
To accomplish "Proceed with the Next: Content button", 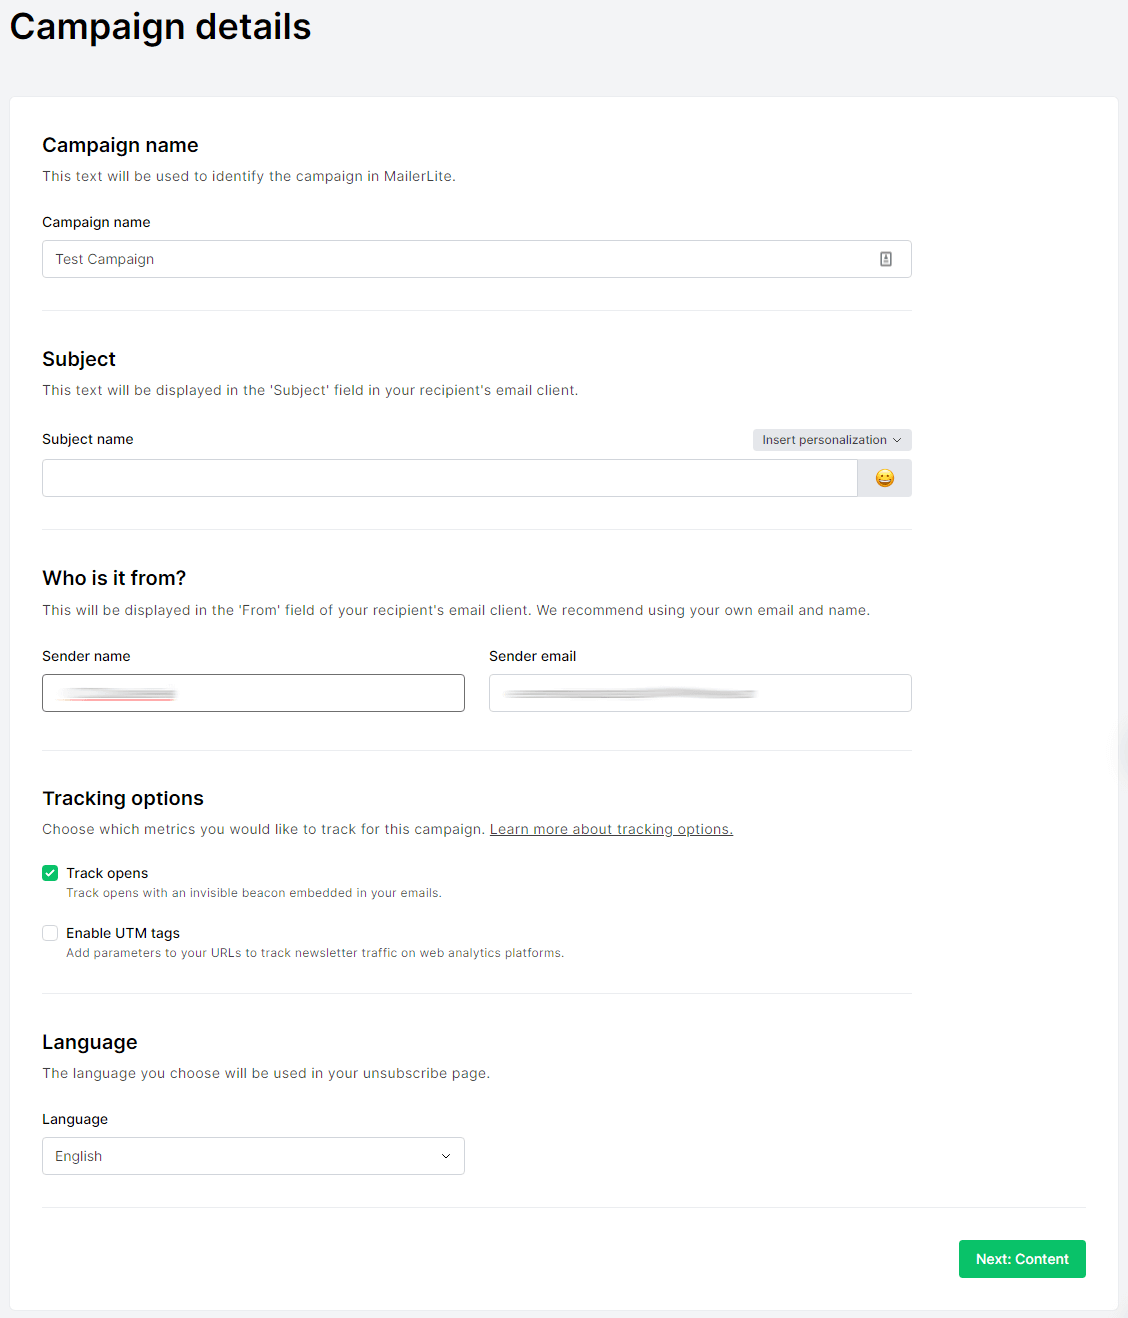I will pos(1022,1259).
